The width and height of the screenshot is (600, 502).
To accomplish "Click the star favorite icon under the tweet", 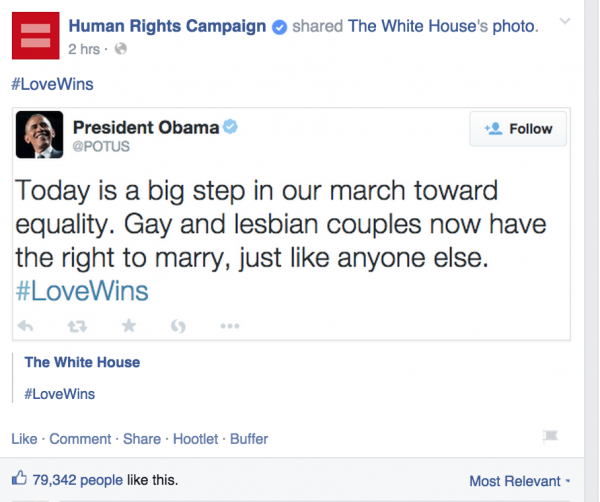I will (x=129, y=326).
